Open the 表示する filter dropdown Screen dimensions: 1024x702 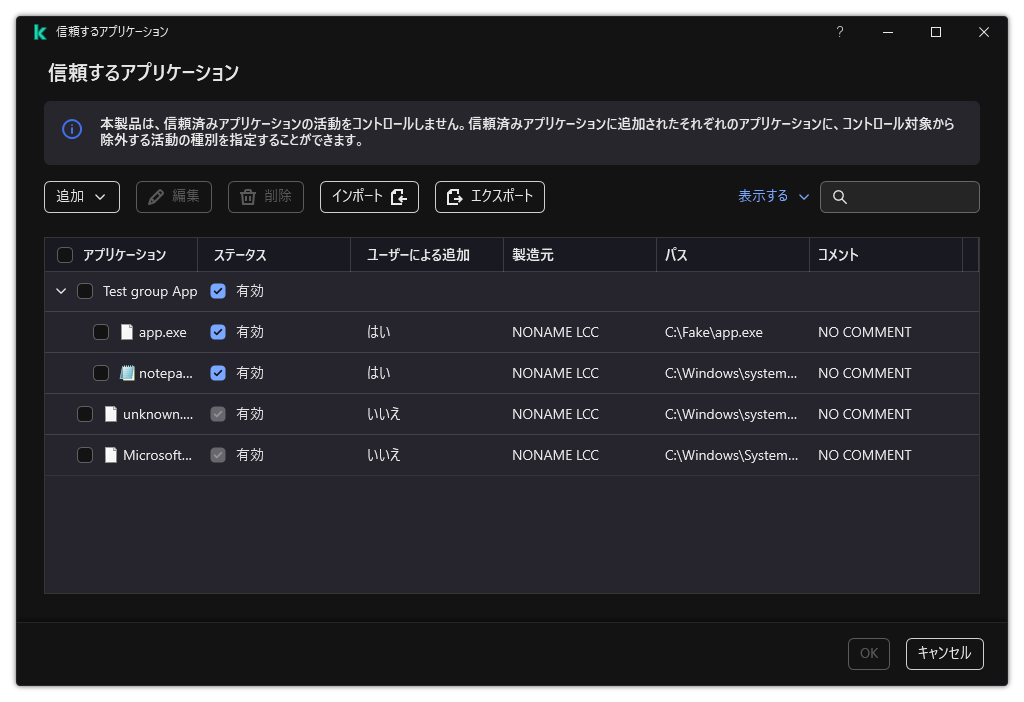[768, 197]
